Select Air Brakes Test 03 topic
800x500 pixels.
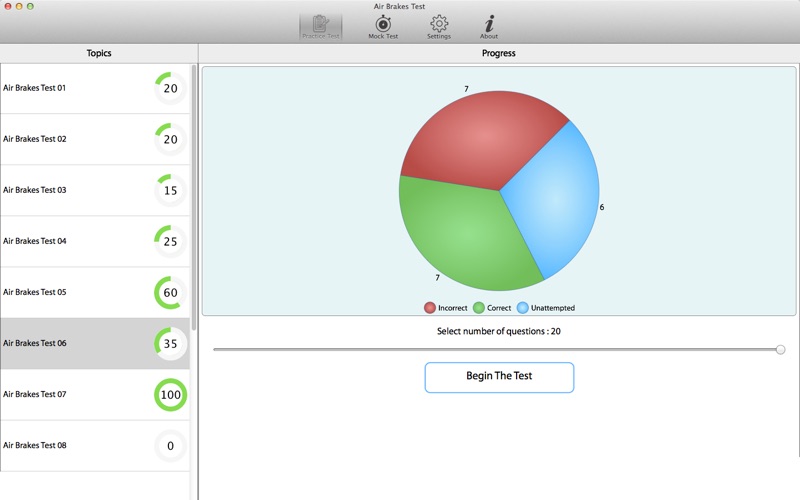click(x=95, y=190)
